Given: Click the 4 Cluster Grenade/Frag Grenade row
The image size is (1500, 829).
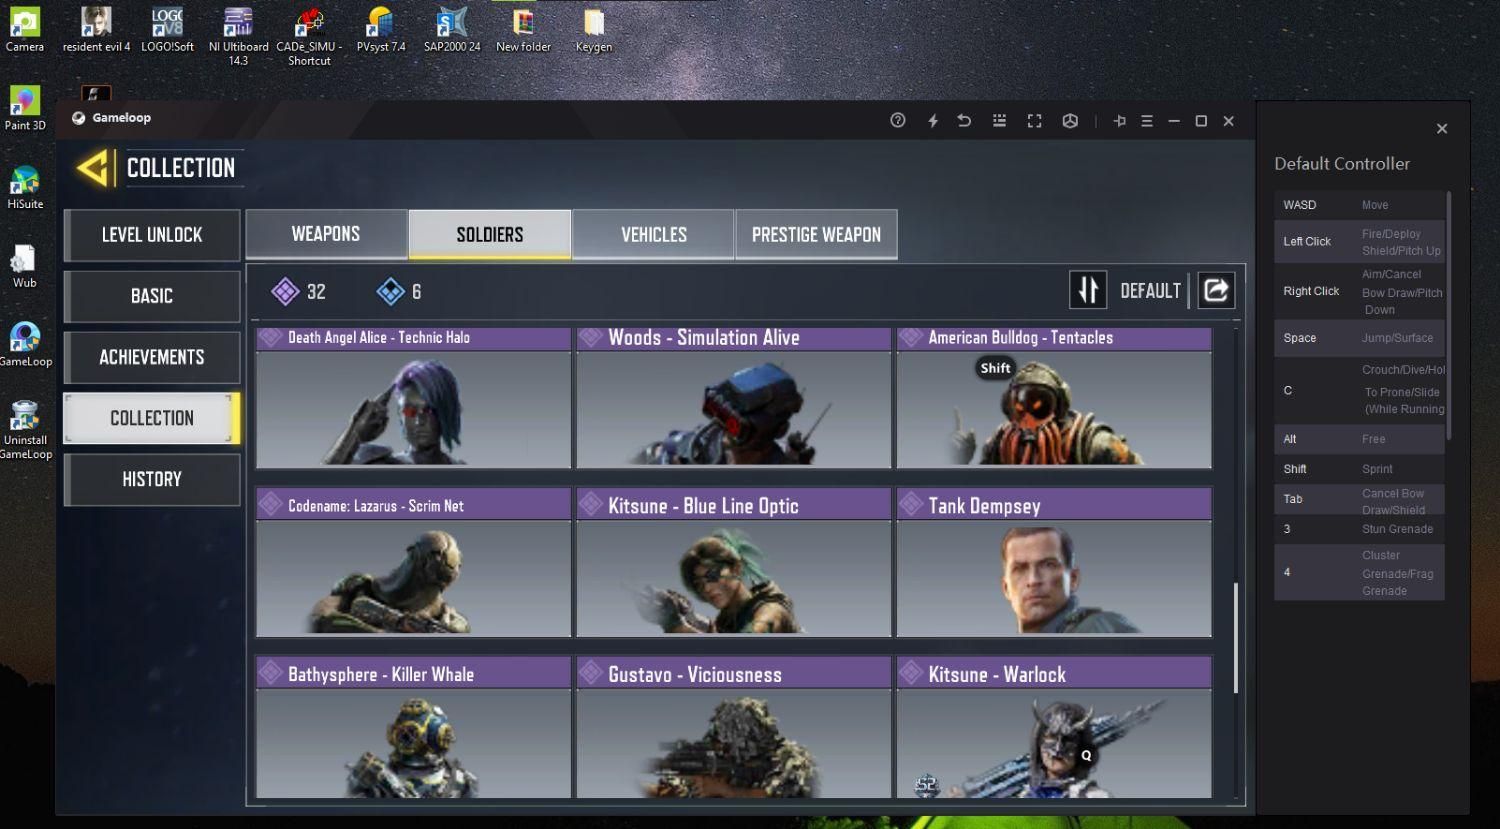Looking at the screenshot, I should tap(1359, 572).
